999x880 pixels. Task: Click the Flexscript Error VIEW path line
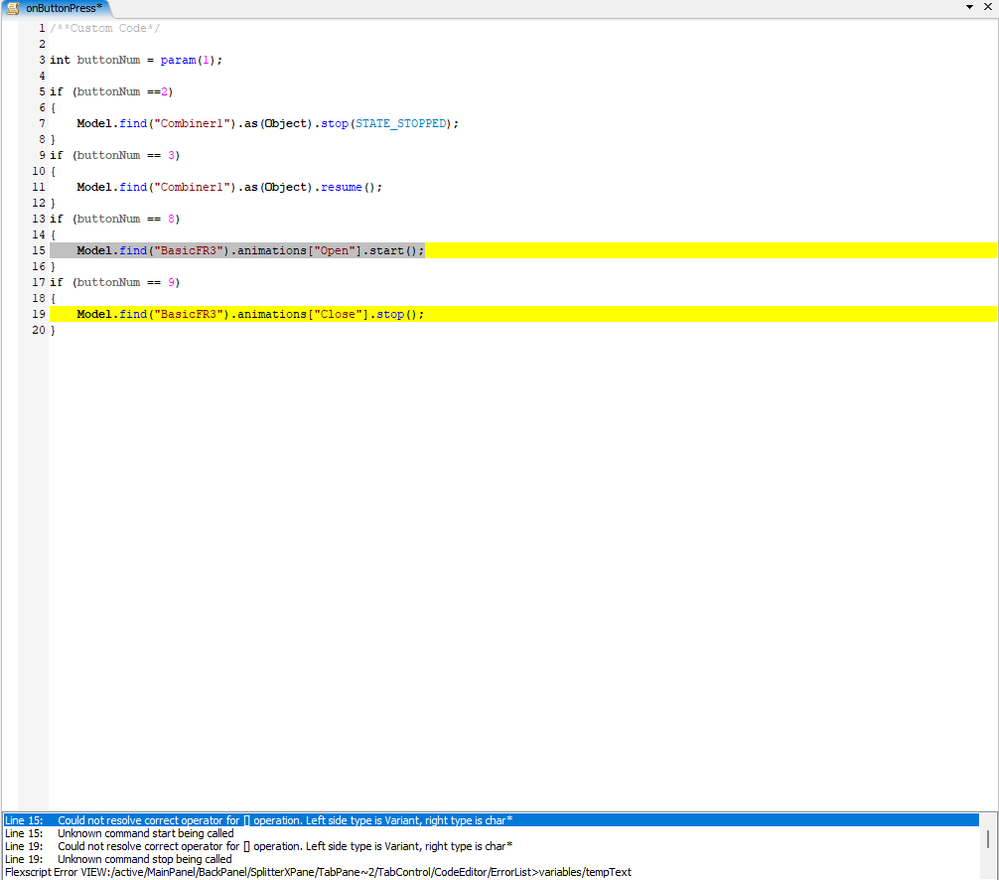tap(319, 872)
